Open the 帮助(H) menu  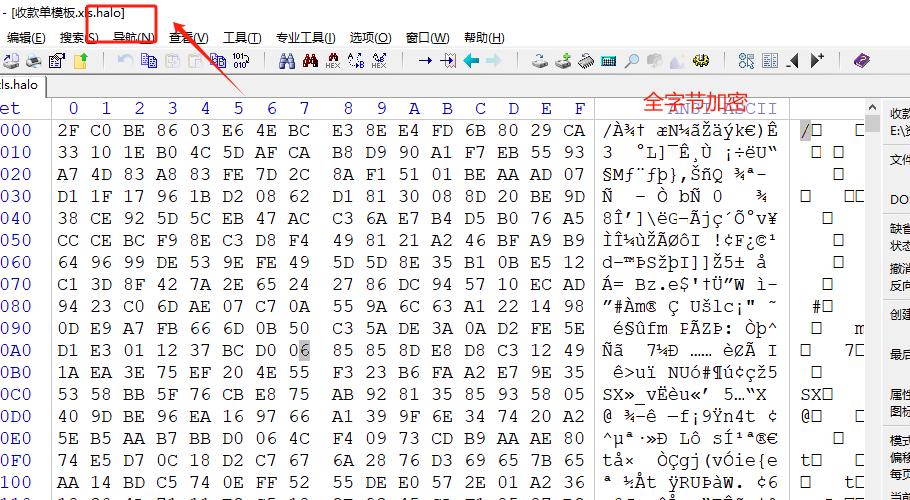point(483,38)
